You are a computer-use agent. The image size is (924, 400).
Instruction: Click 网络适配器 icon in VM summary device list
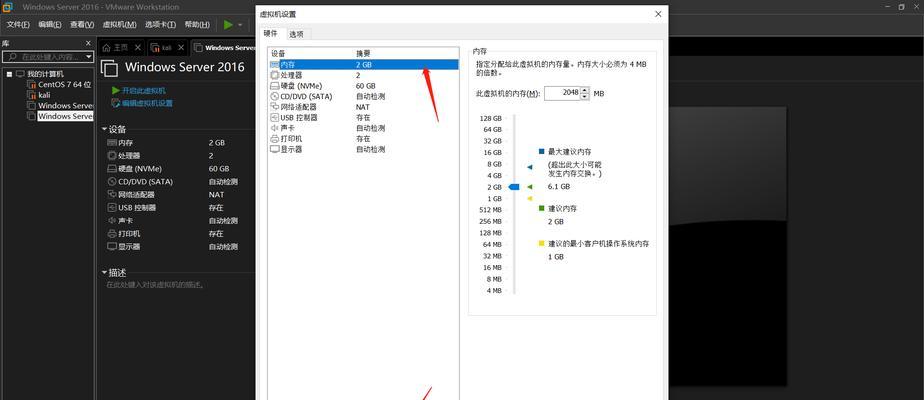pos(112,194)
